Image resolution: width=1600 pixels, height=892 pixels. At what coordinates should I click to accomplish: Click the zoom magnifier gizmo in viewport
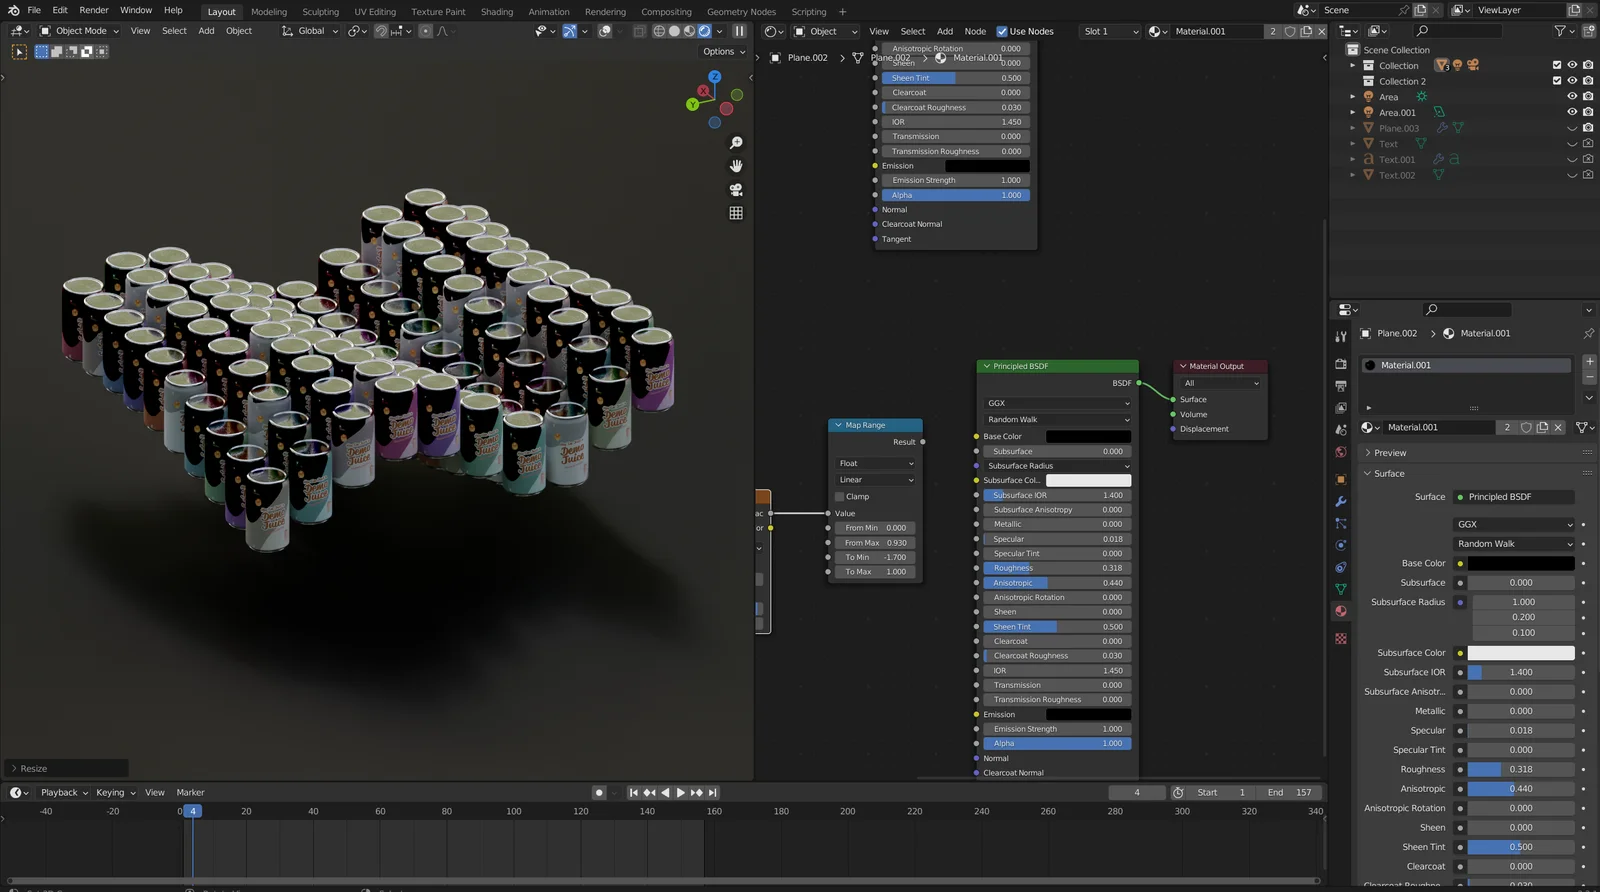click(x=736, y=143)
